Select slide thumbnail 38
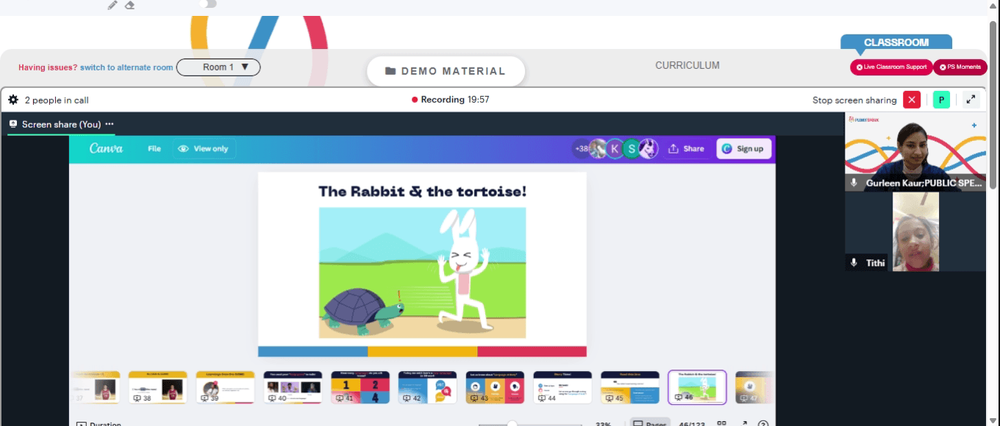1000x426 pixels. click(x=158, y=387)
